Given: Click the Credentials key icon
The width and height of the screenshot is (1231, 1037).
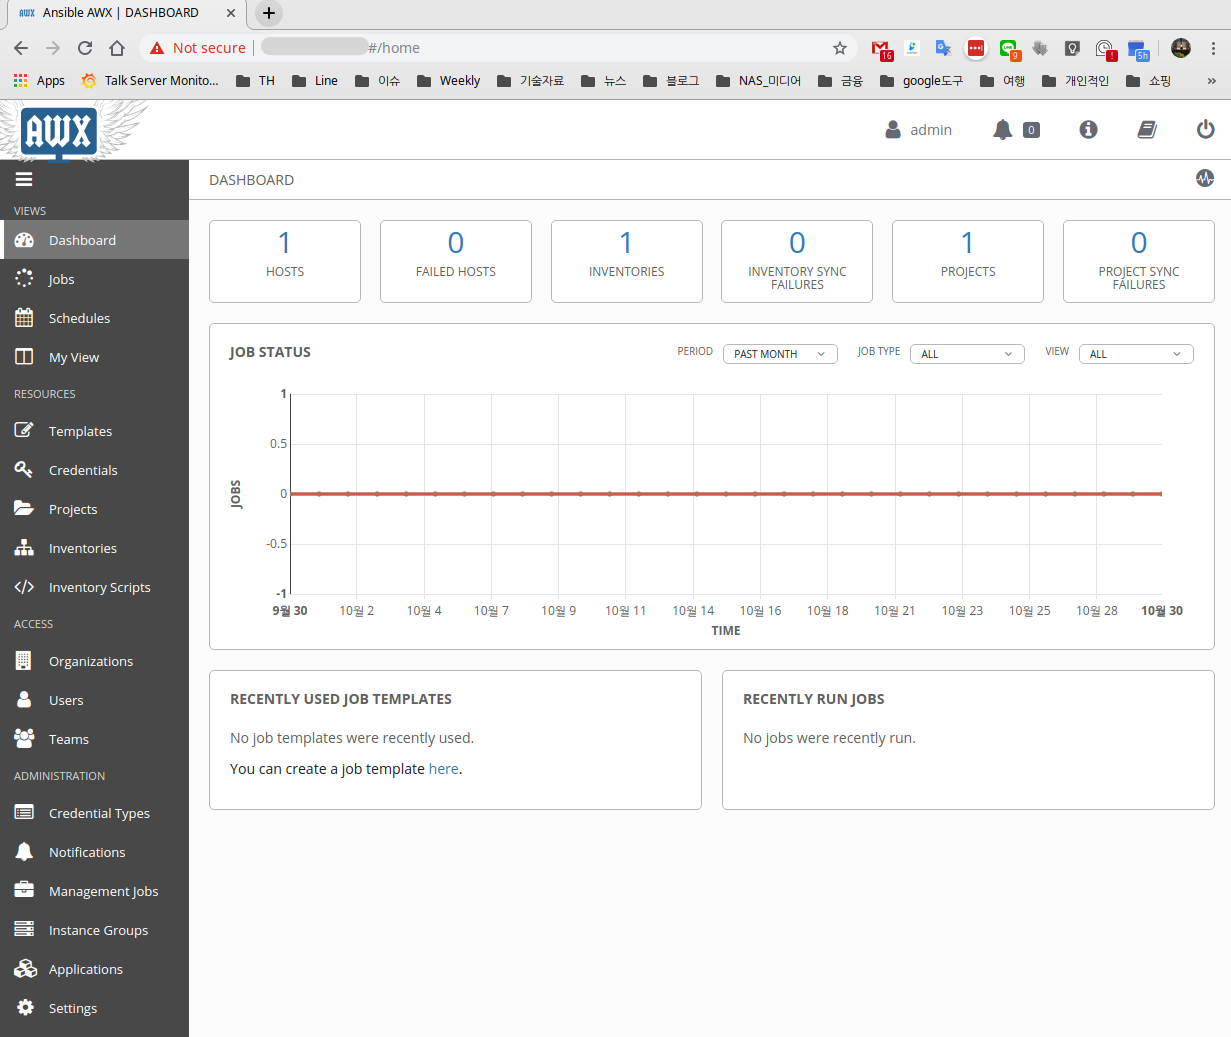Looking at the screenshot, I should click(24, 470).
